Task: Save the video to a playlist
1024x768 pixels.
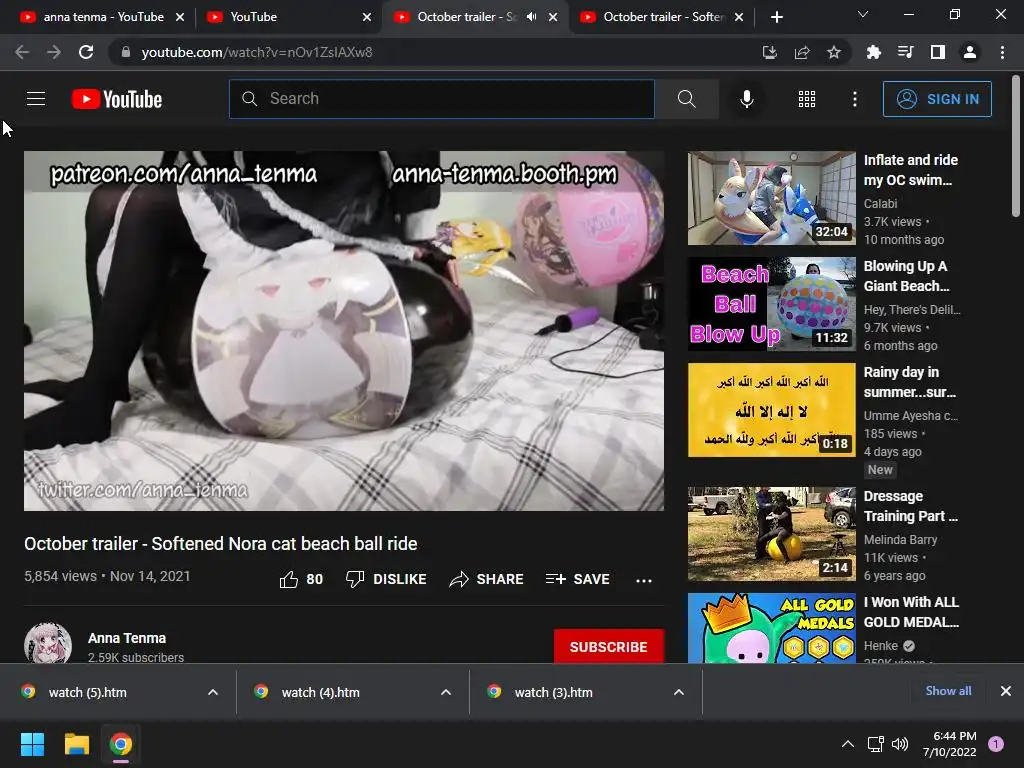Action: coord(578,579)
